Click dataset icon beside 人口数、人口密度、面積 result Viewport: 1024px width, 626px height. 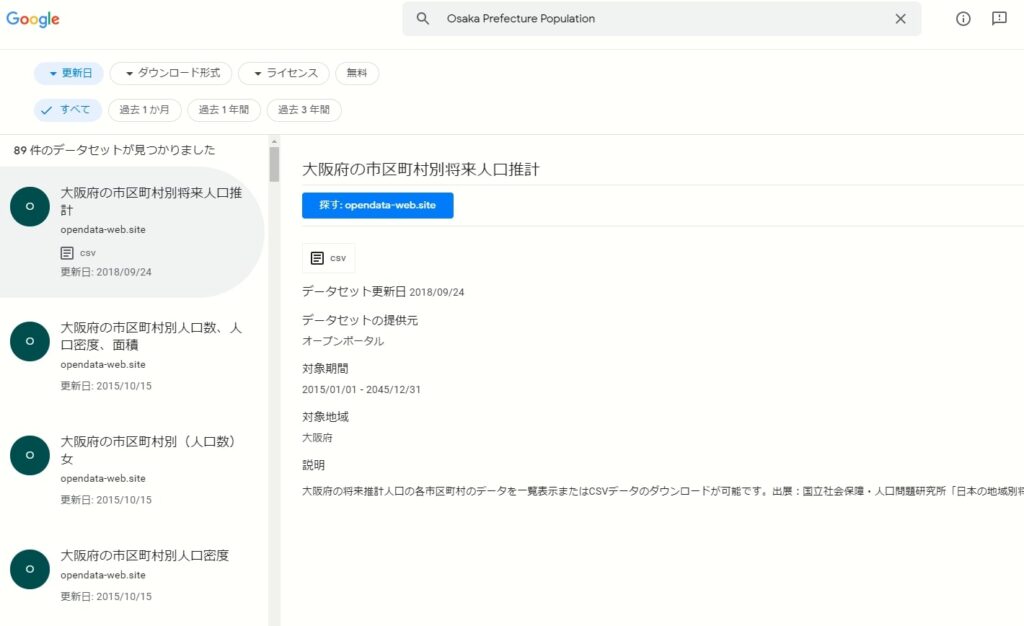click(30, 341)
